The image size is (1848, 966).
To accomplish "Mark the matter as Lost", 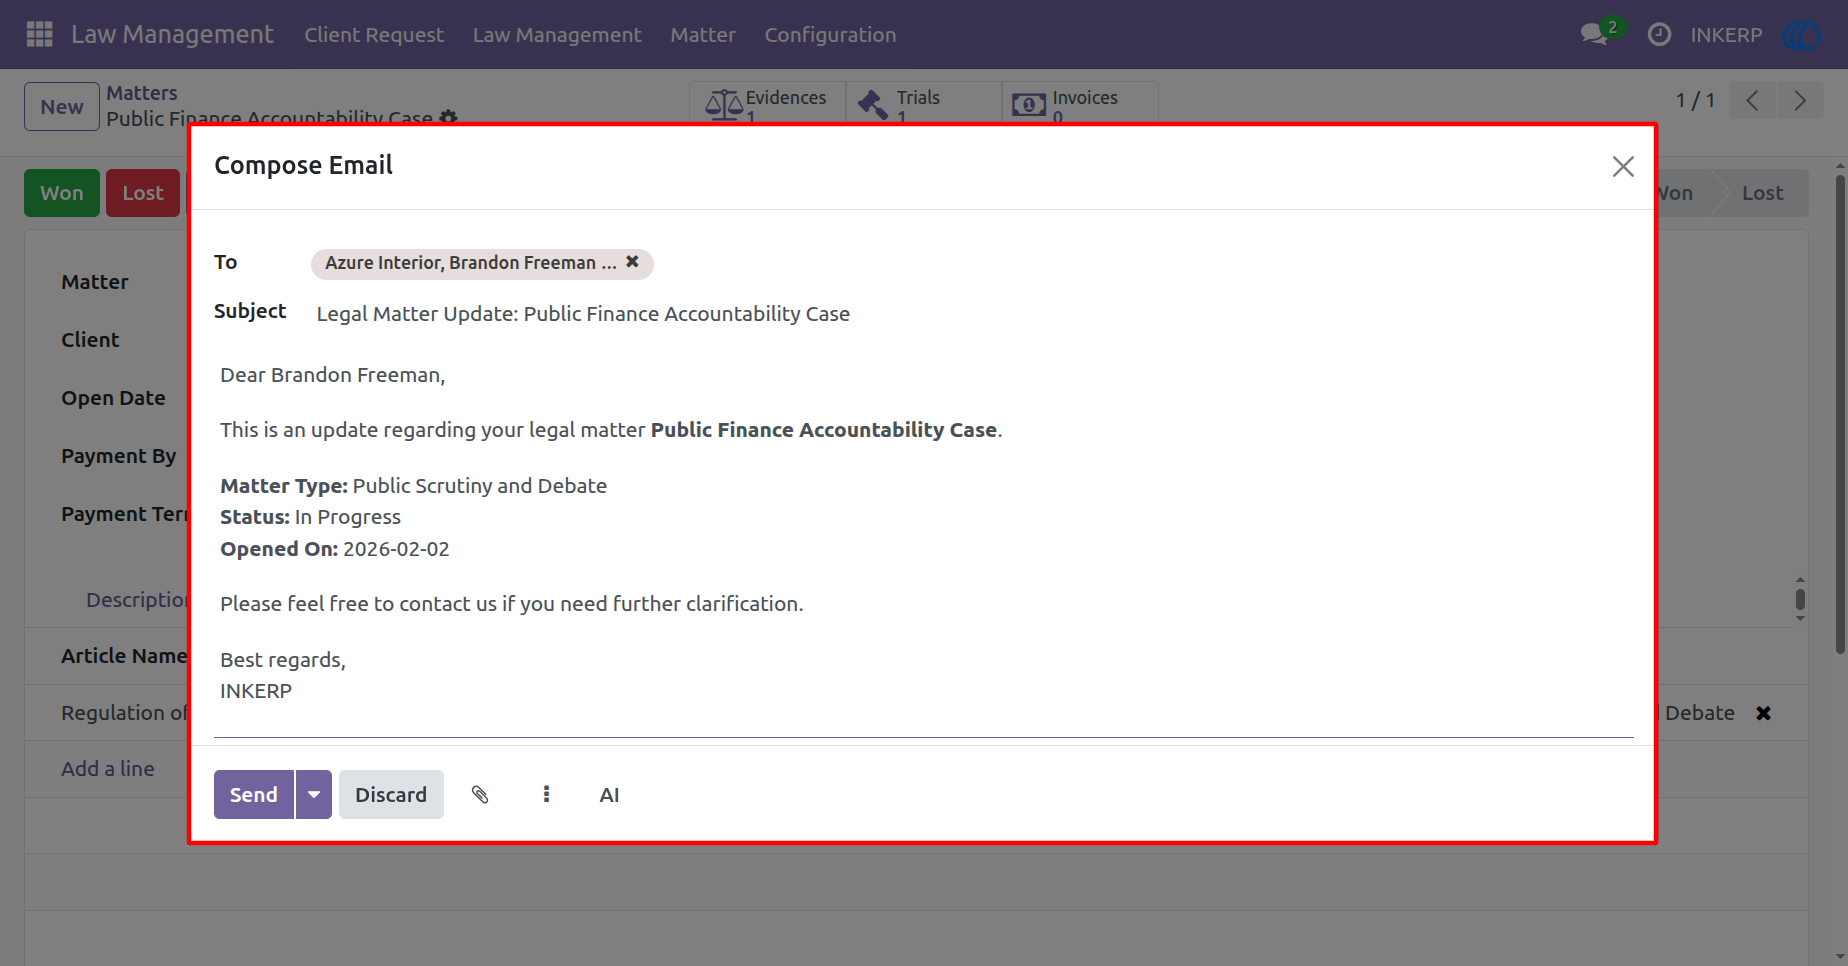I will [143, 193].
